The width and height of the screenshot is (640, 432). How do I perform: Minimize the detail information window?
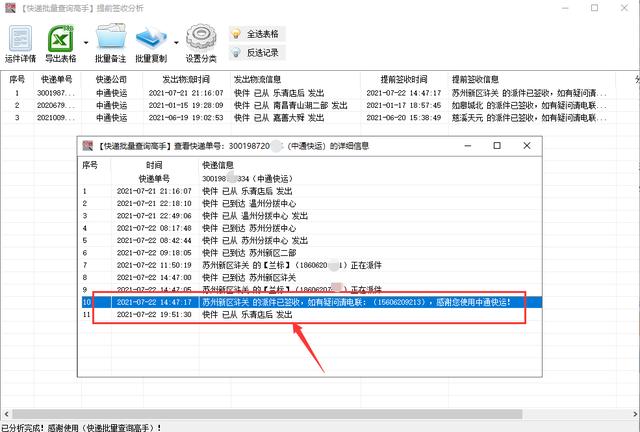(468, 146)
